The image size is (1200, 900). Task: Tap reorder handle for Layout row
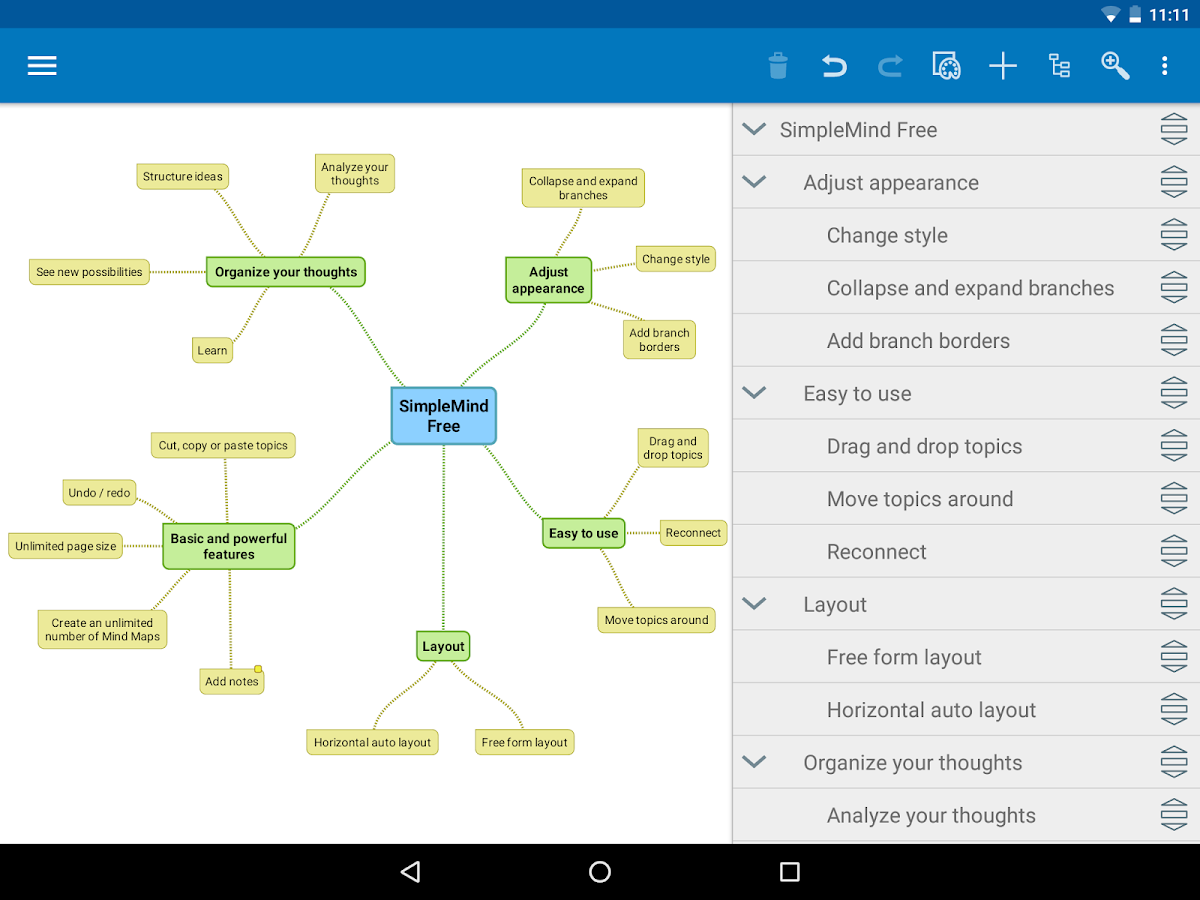point(1174,605)
